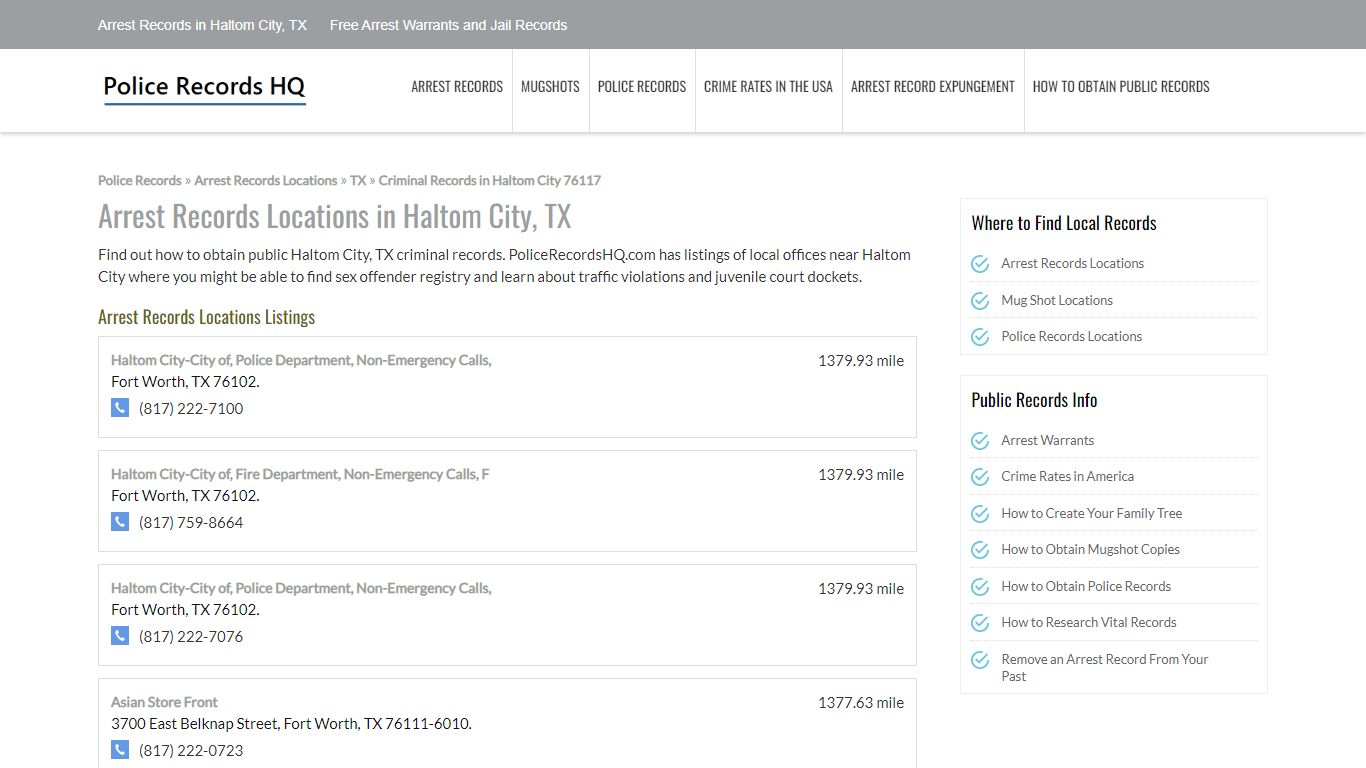Viewport: 1366px width, 768px height.
Task: Go to Crime Rates in the USA
Action: coord(768,87)
